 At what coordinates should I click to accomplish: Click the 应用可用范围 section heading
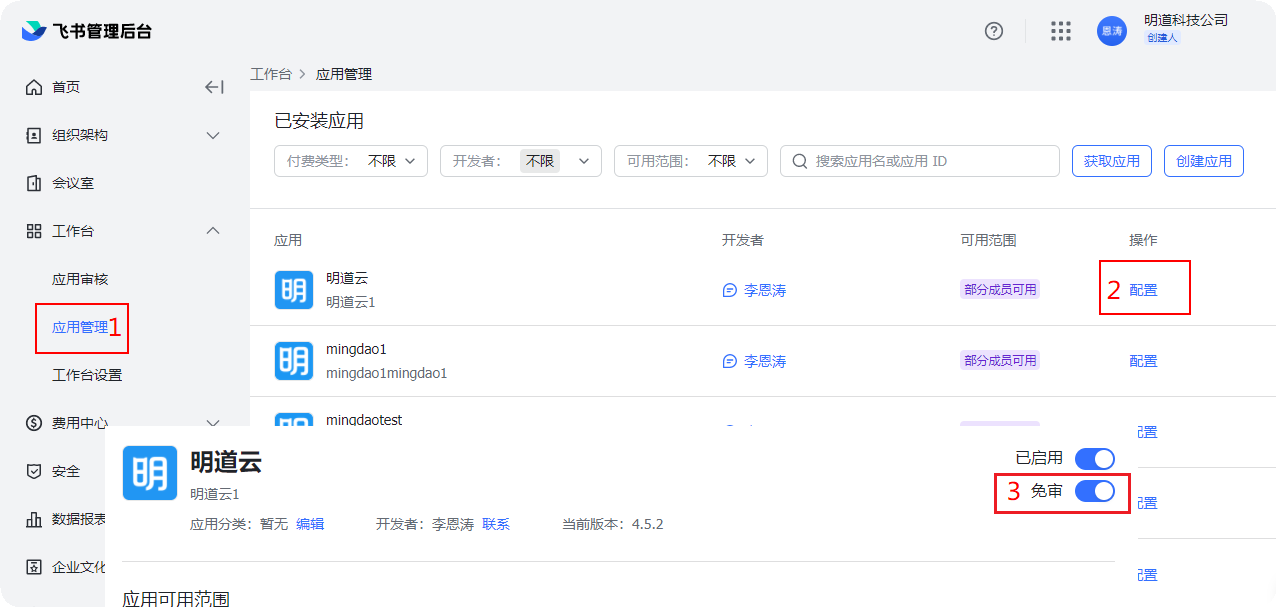click(176, 599)
